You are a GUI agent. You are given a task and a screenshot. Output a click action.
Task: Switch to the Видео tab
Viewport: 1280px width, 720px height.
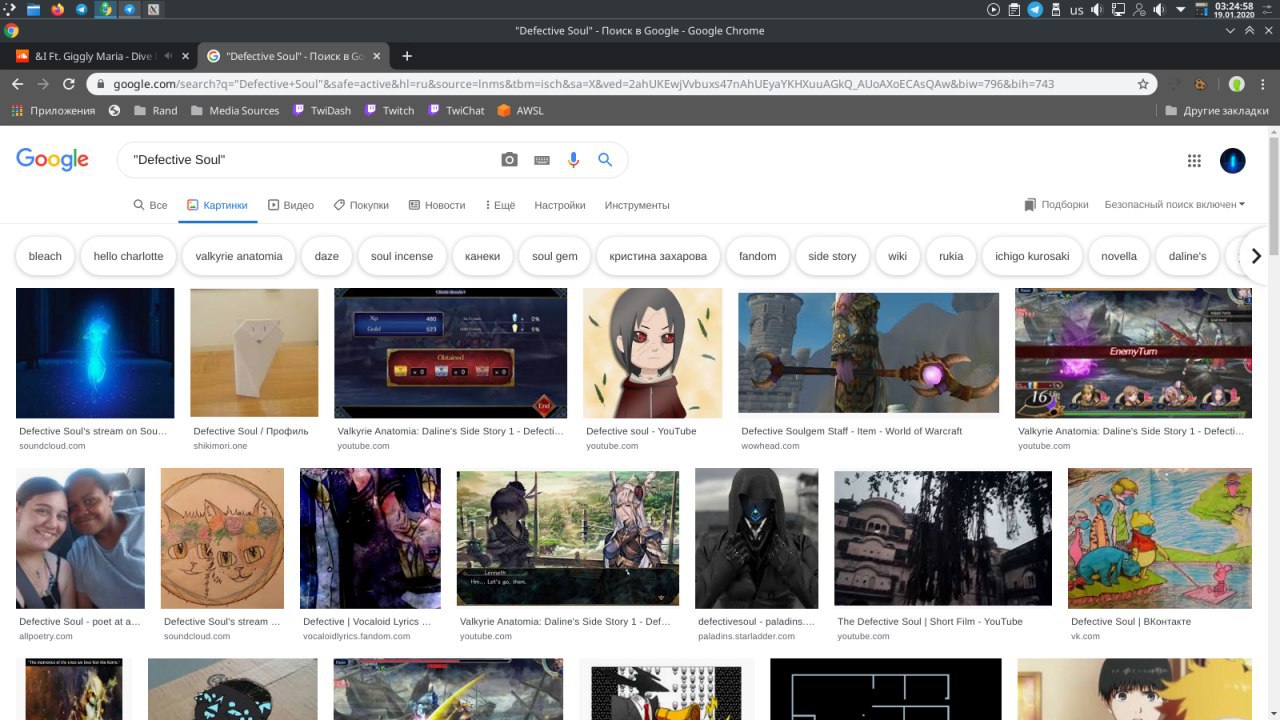pos(291,205)
